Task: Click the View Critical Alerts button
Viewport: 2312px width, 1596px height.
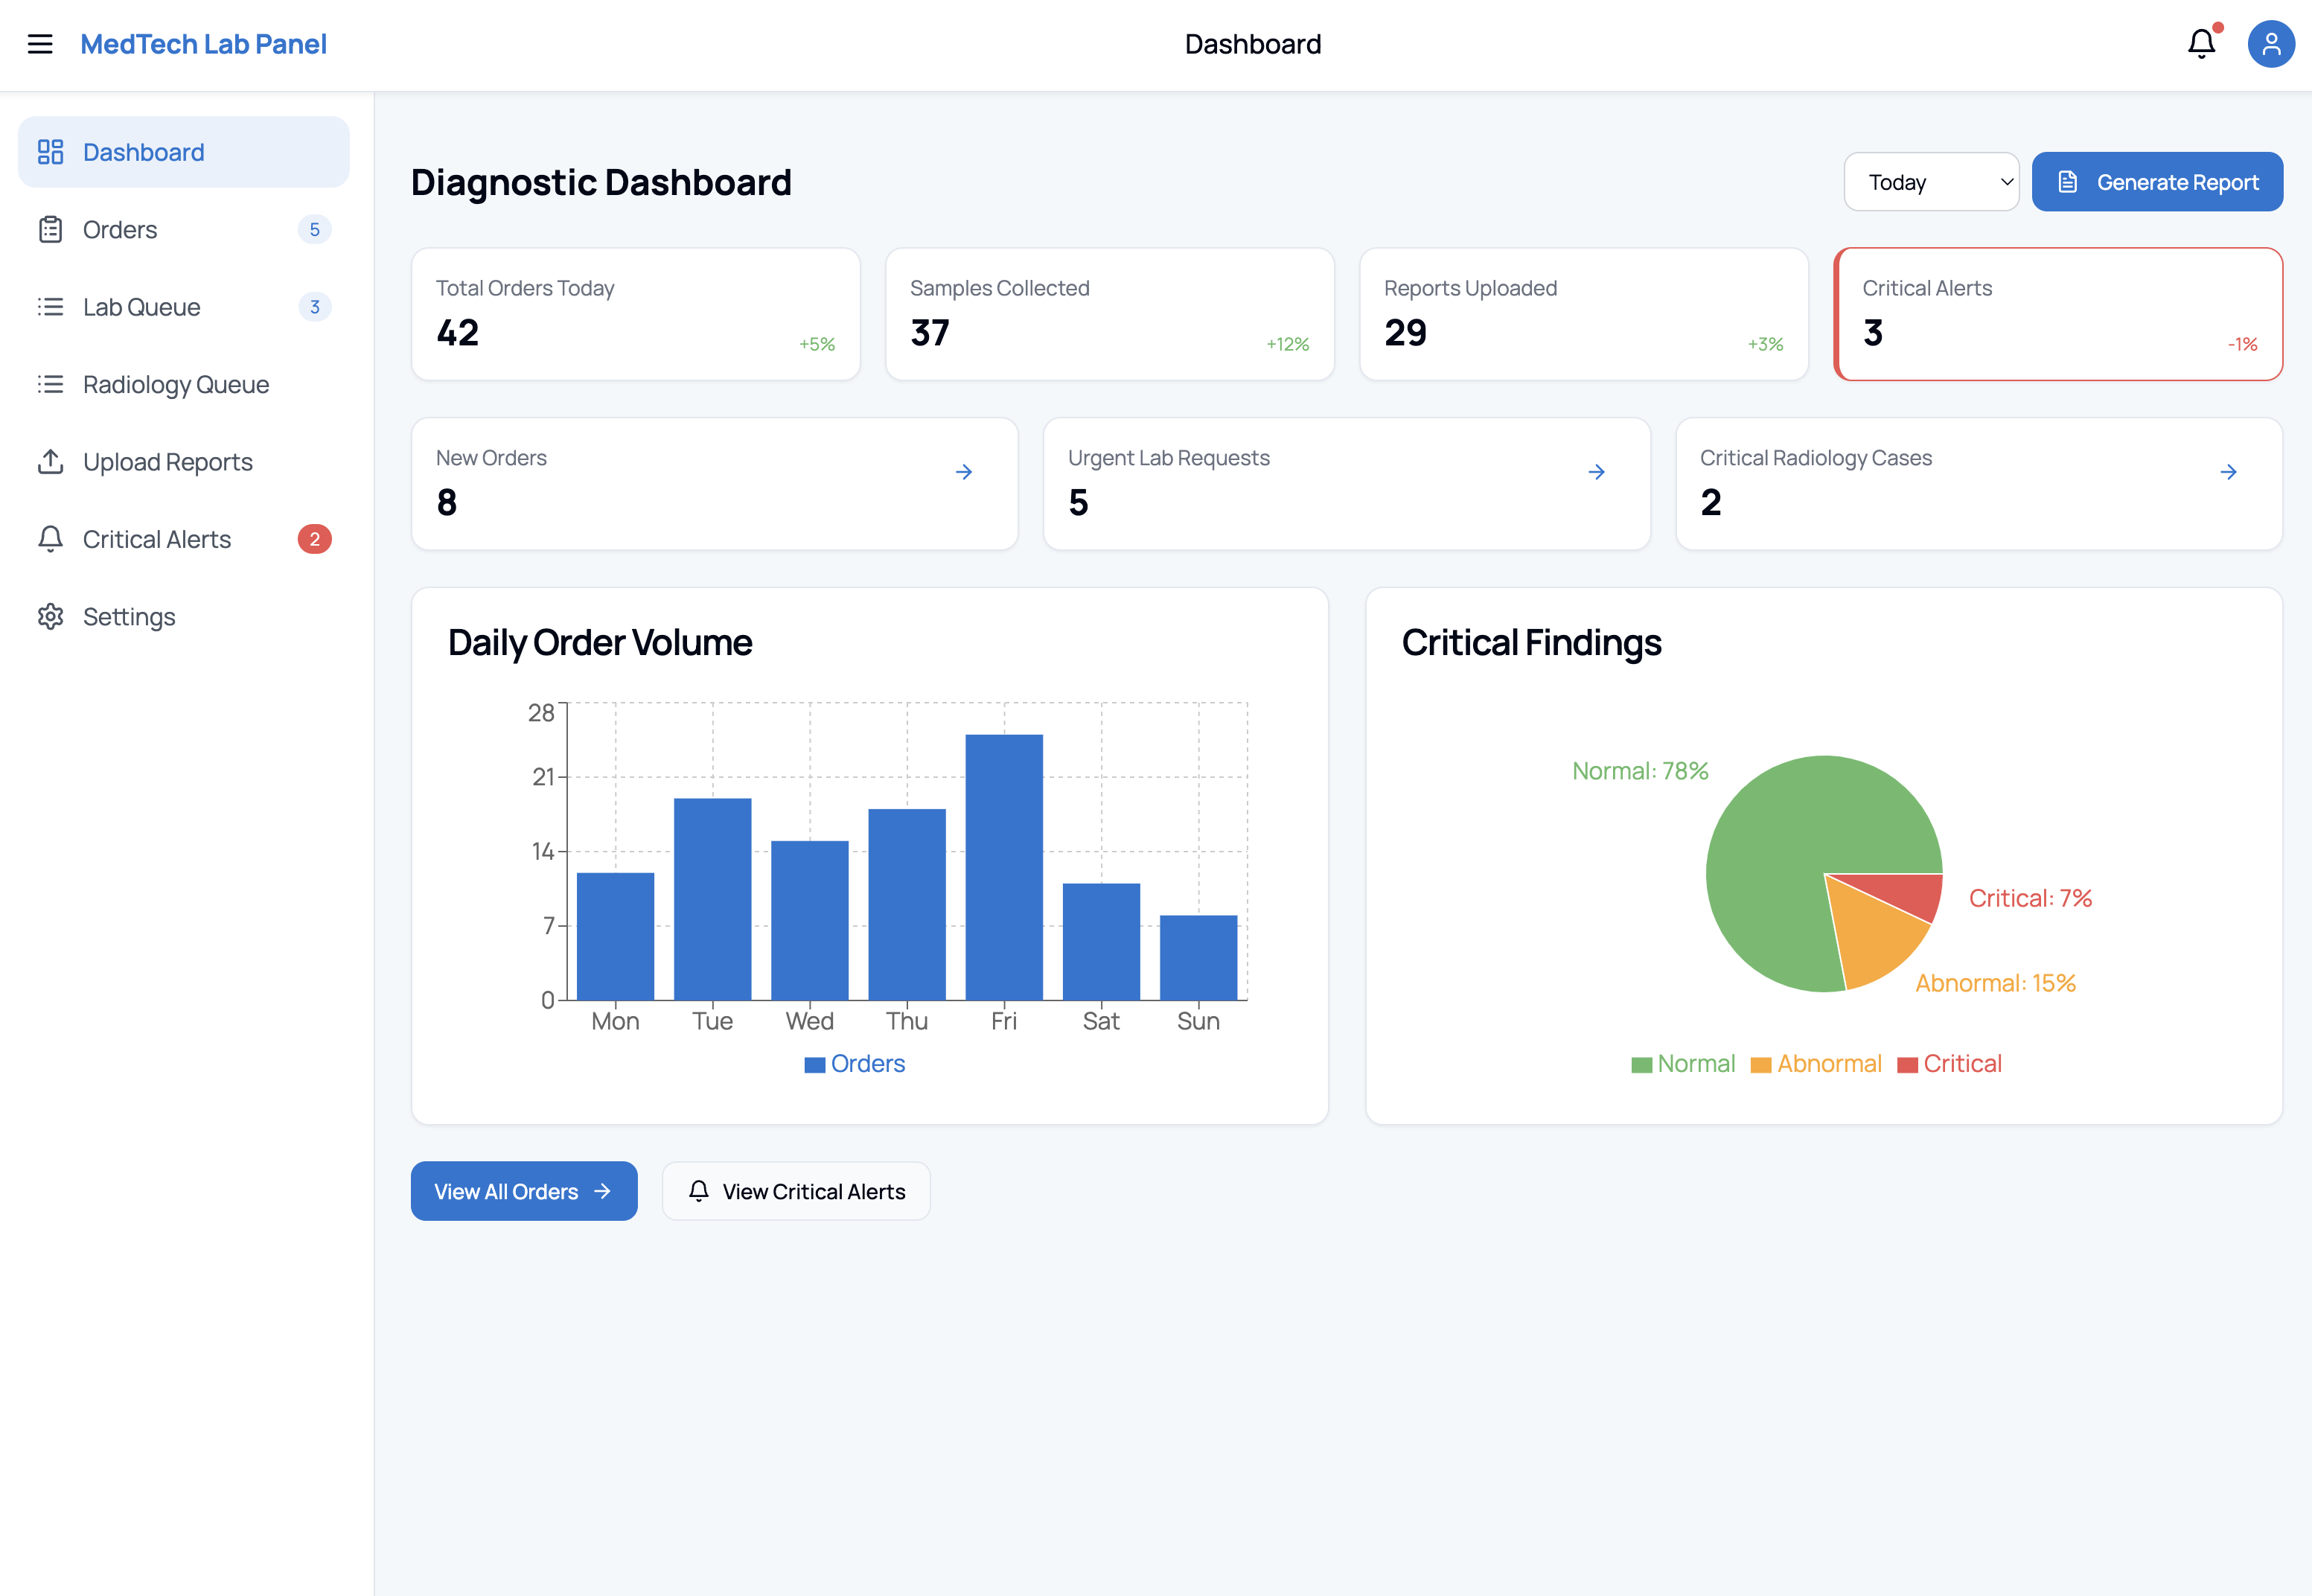Action: pos(796,1191)
